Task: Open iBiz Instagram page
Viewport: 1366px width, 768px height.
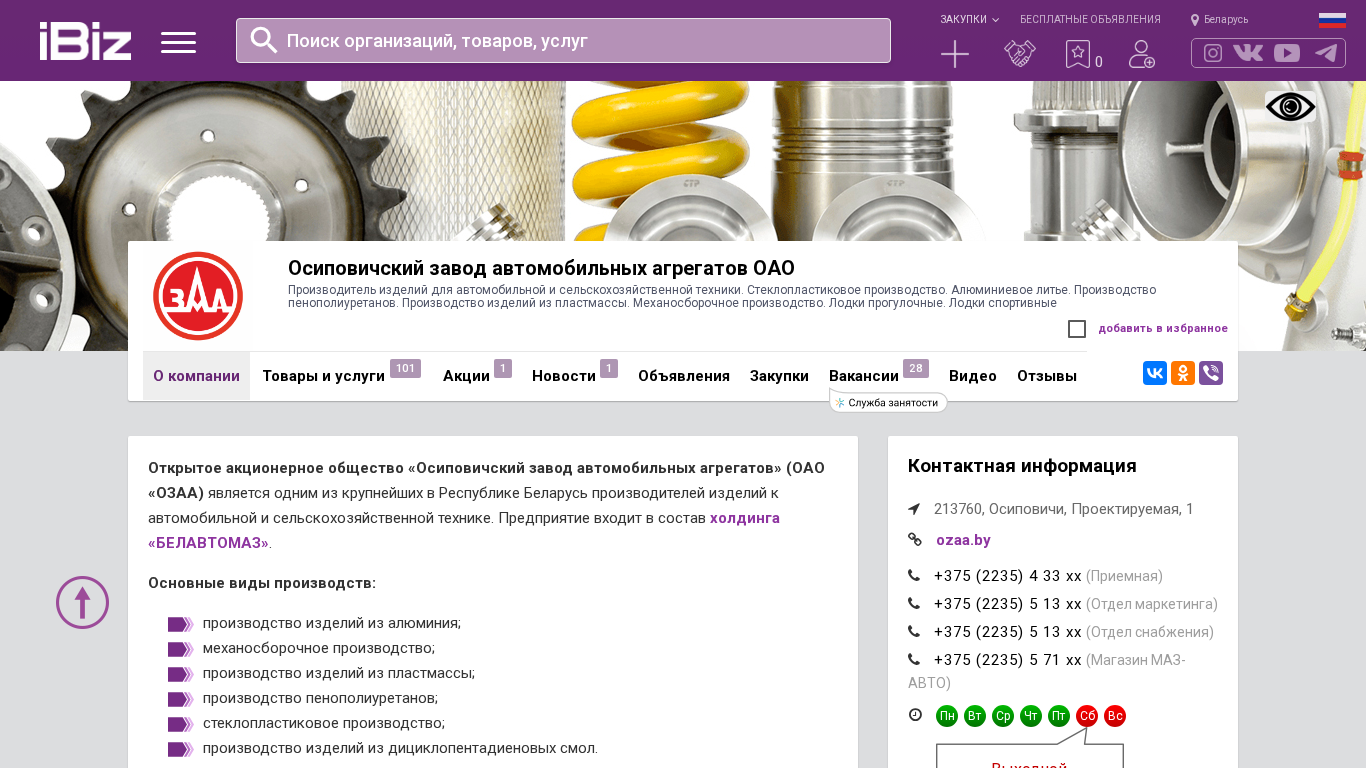Action: point(1213,53)
